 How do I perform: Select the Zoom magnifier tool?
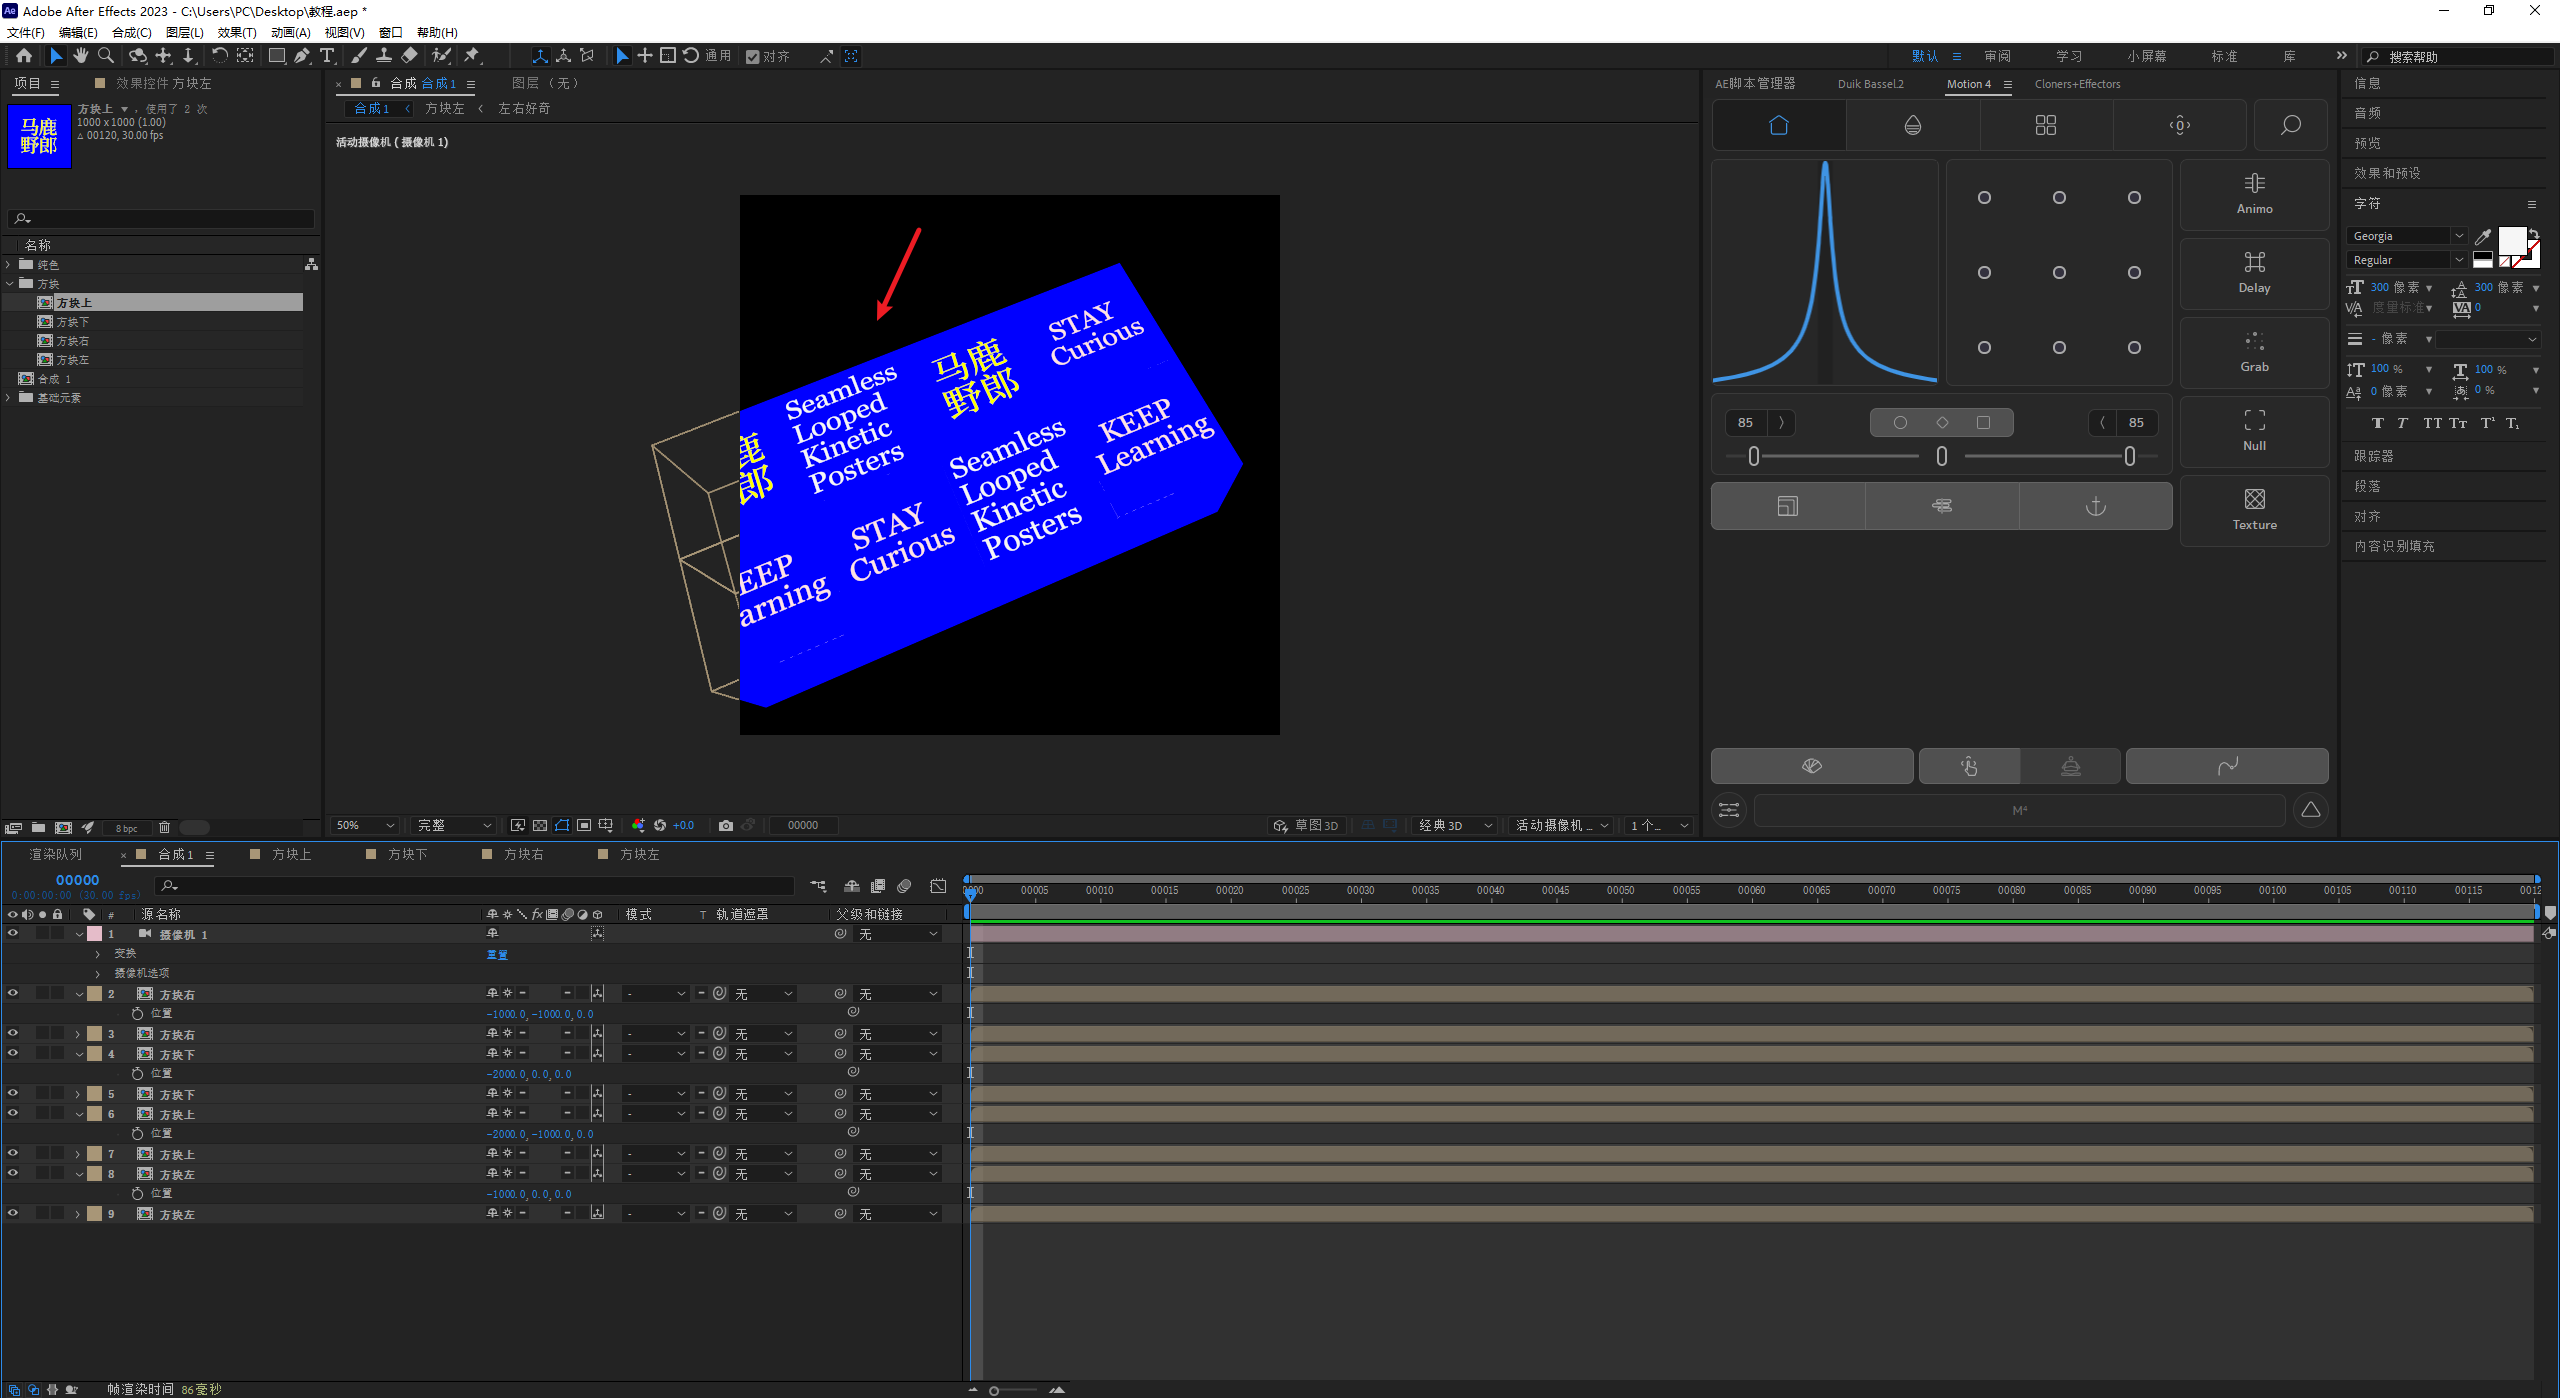click(x=106, y=56)
